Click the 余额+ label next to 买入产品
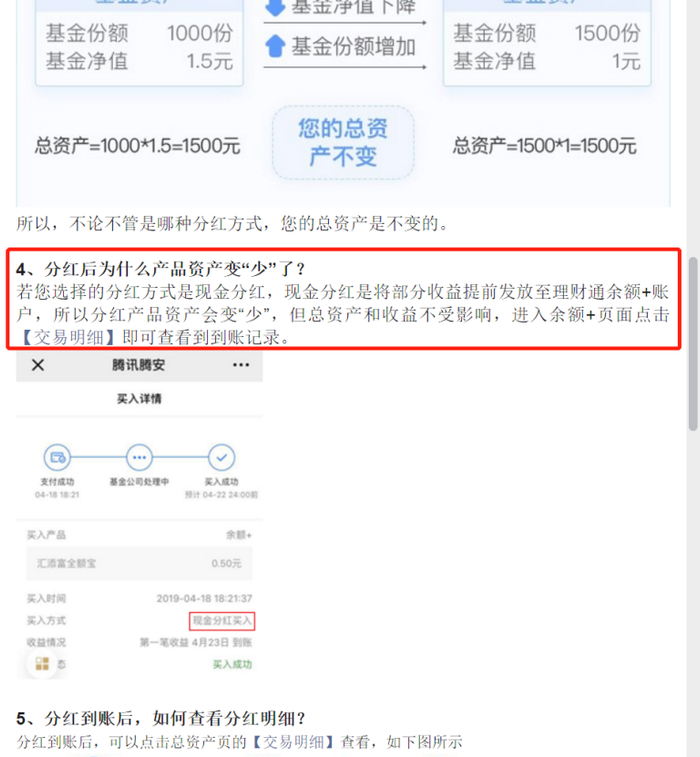700x757 pixels. [x=239, y=535]
